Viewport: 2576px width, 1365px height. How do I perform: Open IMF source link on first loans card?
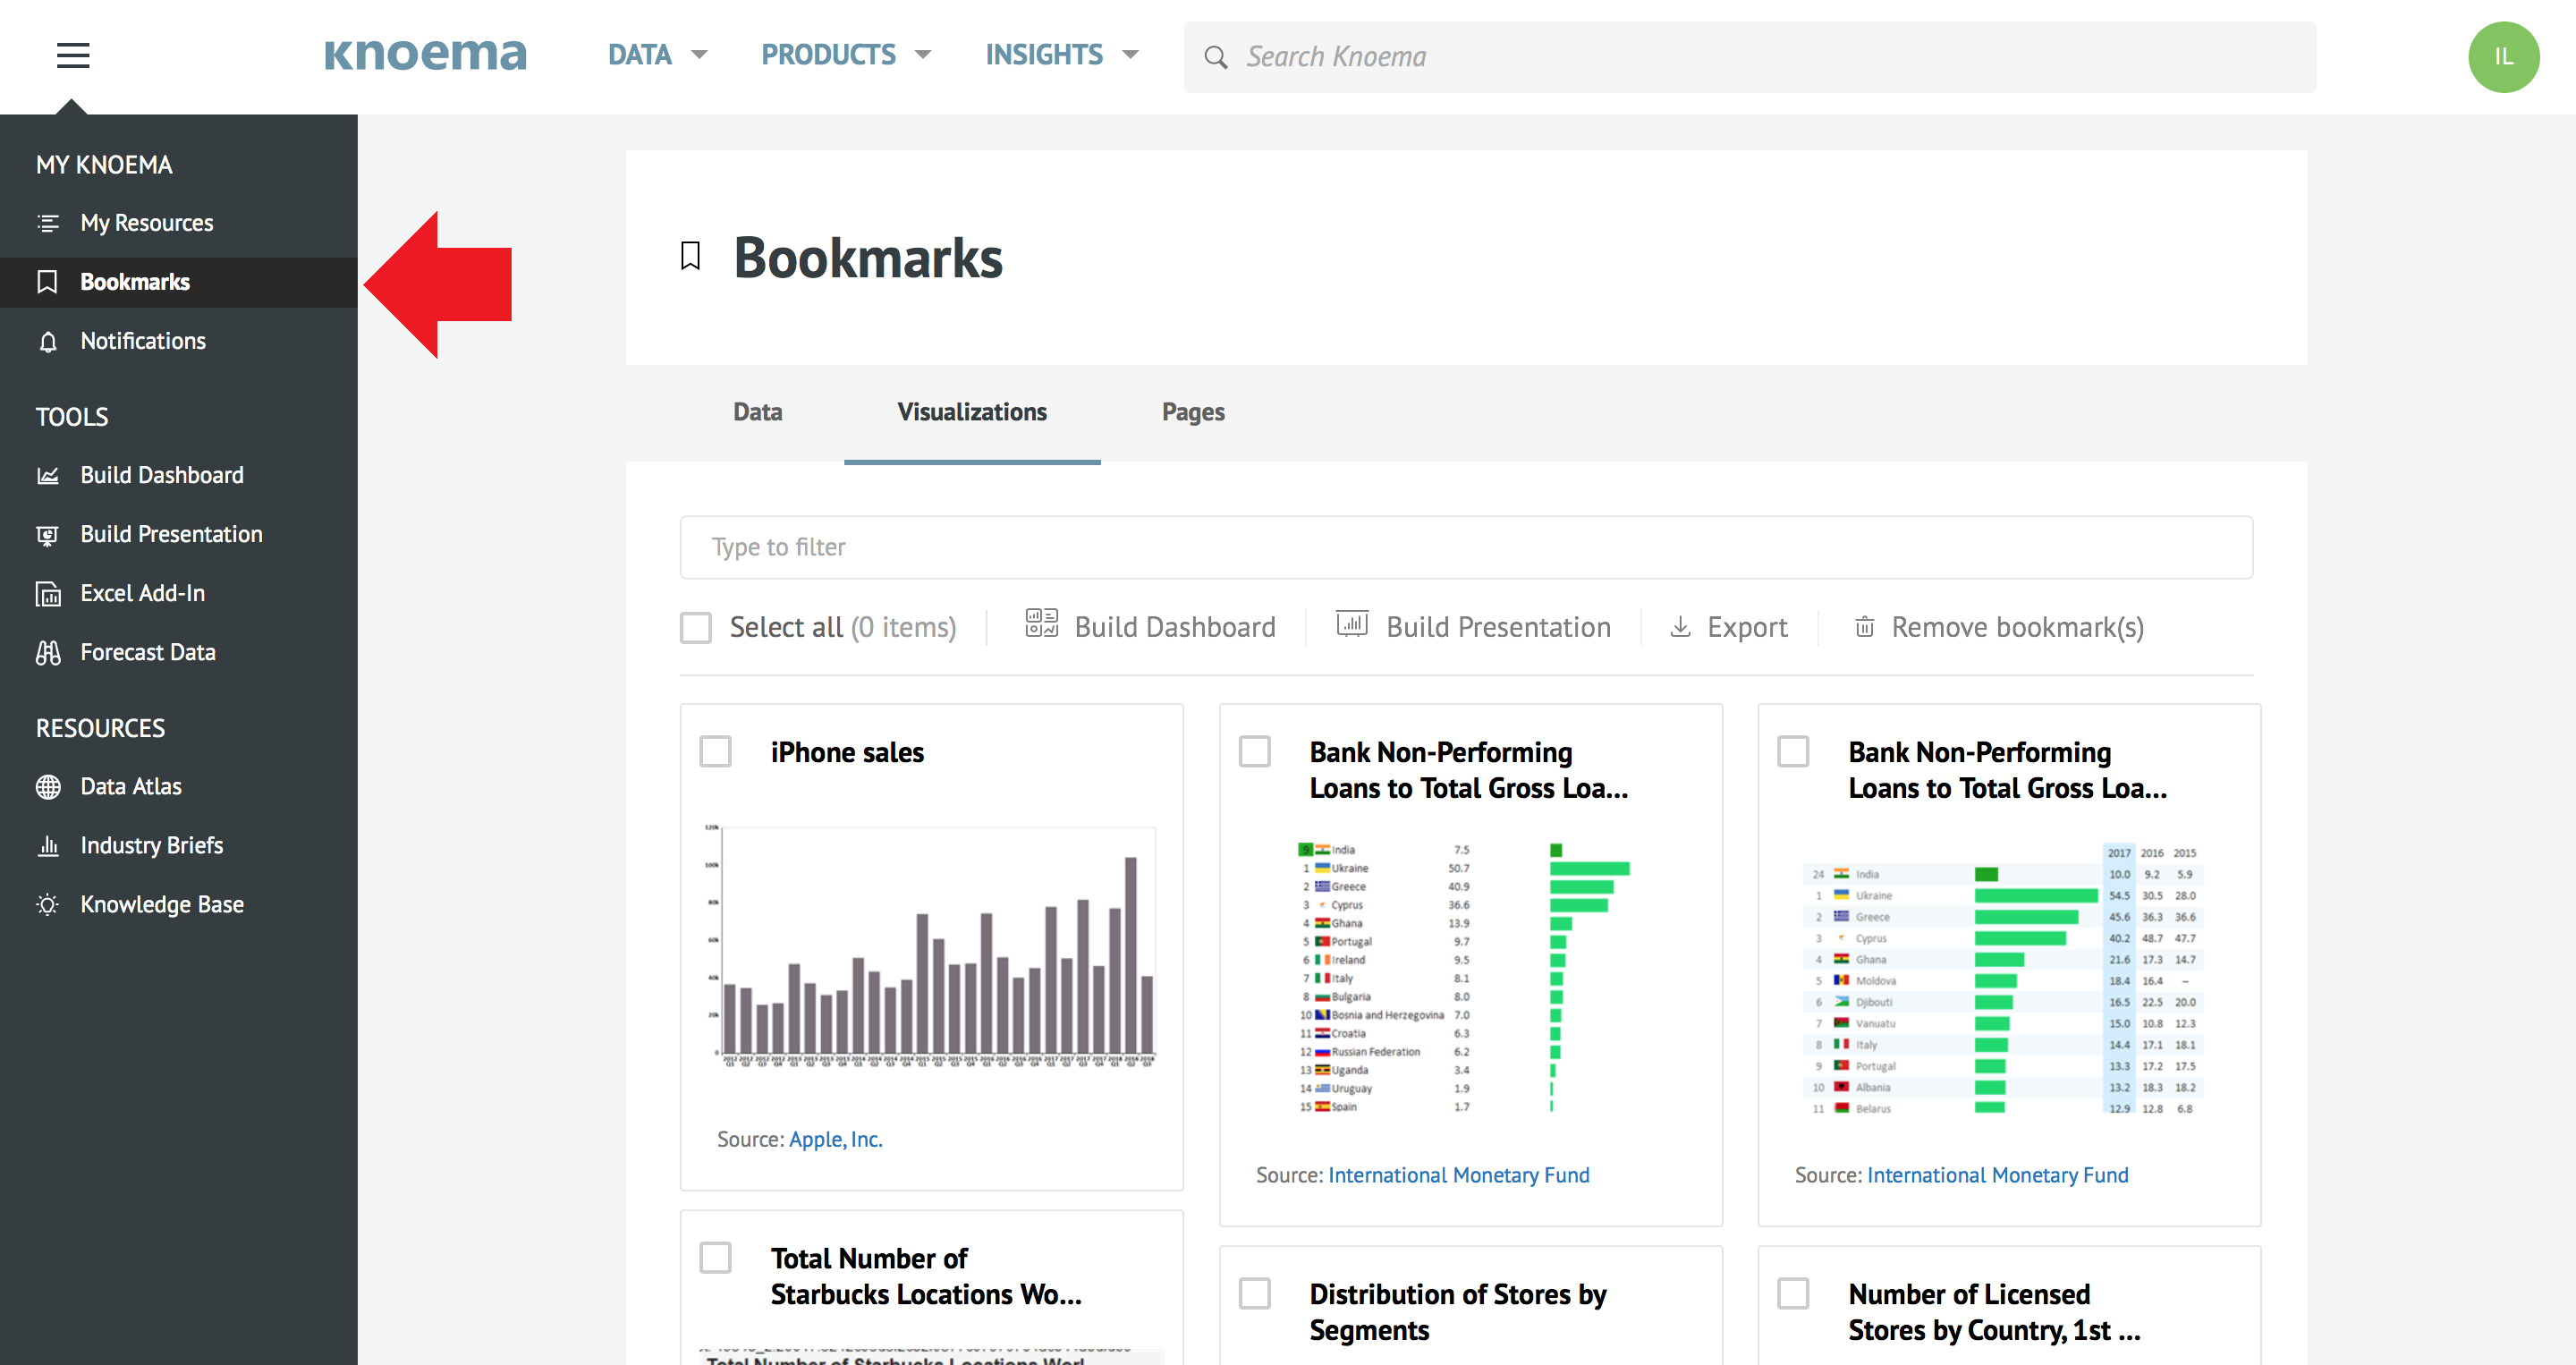(x=1458, y=1175)
